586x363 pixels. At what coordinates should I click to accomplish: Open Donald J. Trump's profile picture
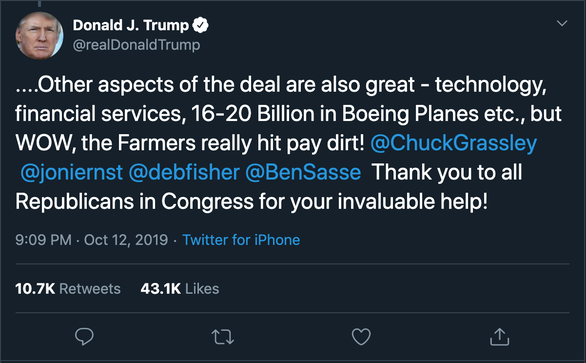pos(39,36)
